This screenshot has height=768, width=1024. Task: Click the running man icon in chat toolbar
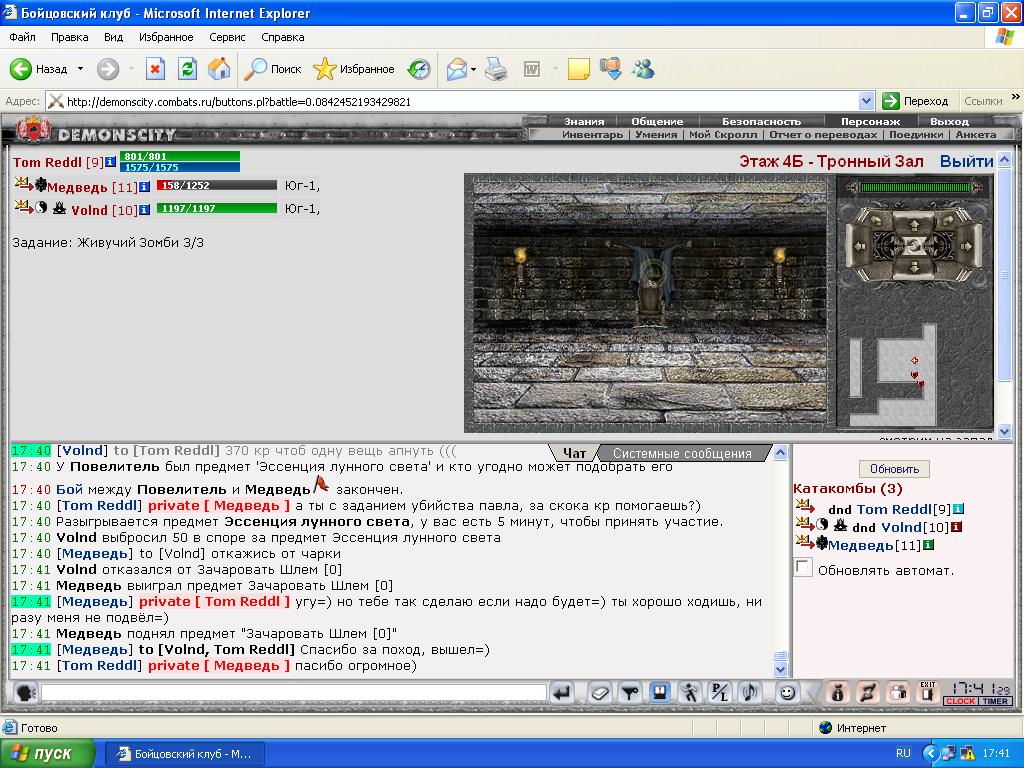[690, 693]
